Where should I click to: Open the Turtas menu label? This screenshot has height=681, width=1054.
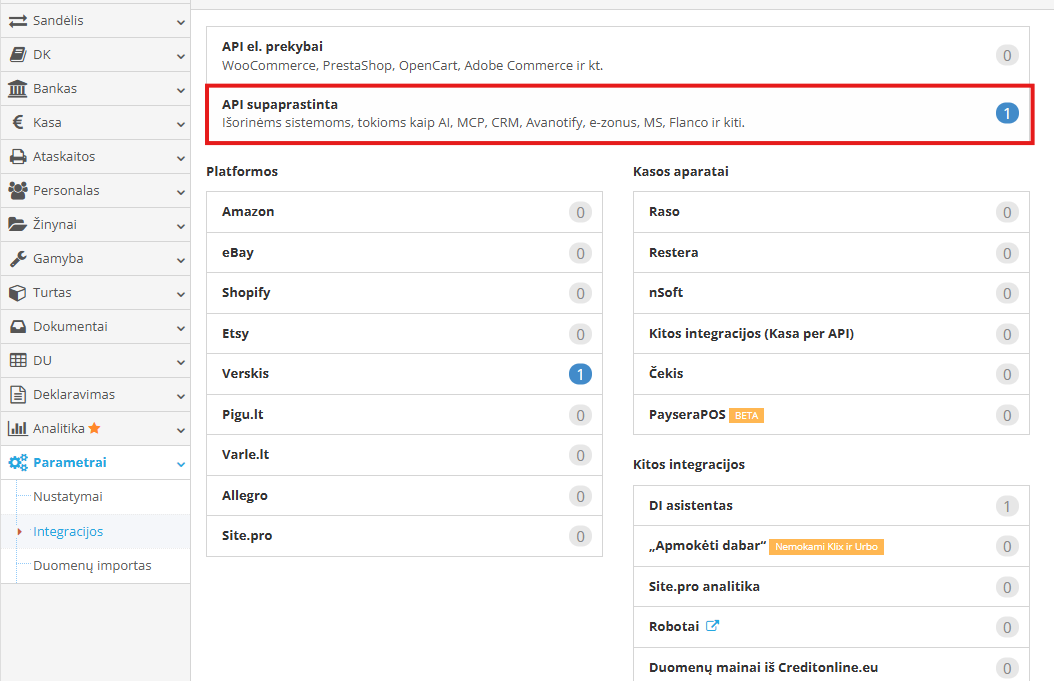click(x=52, y=292)
